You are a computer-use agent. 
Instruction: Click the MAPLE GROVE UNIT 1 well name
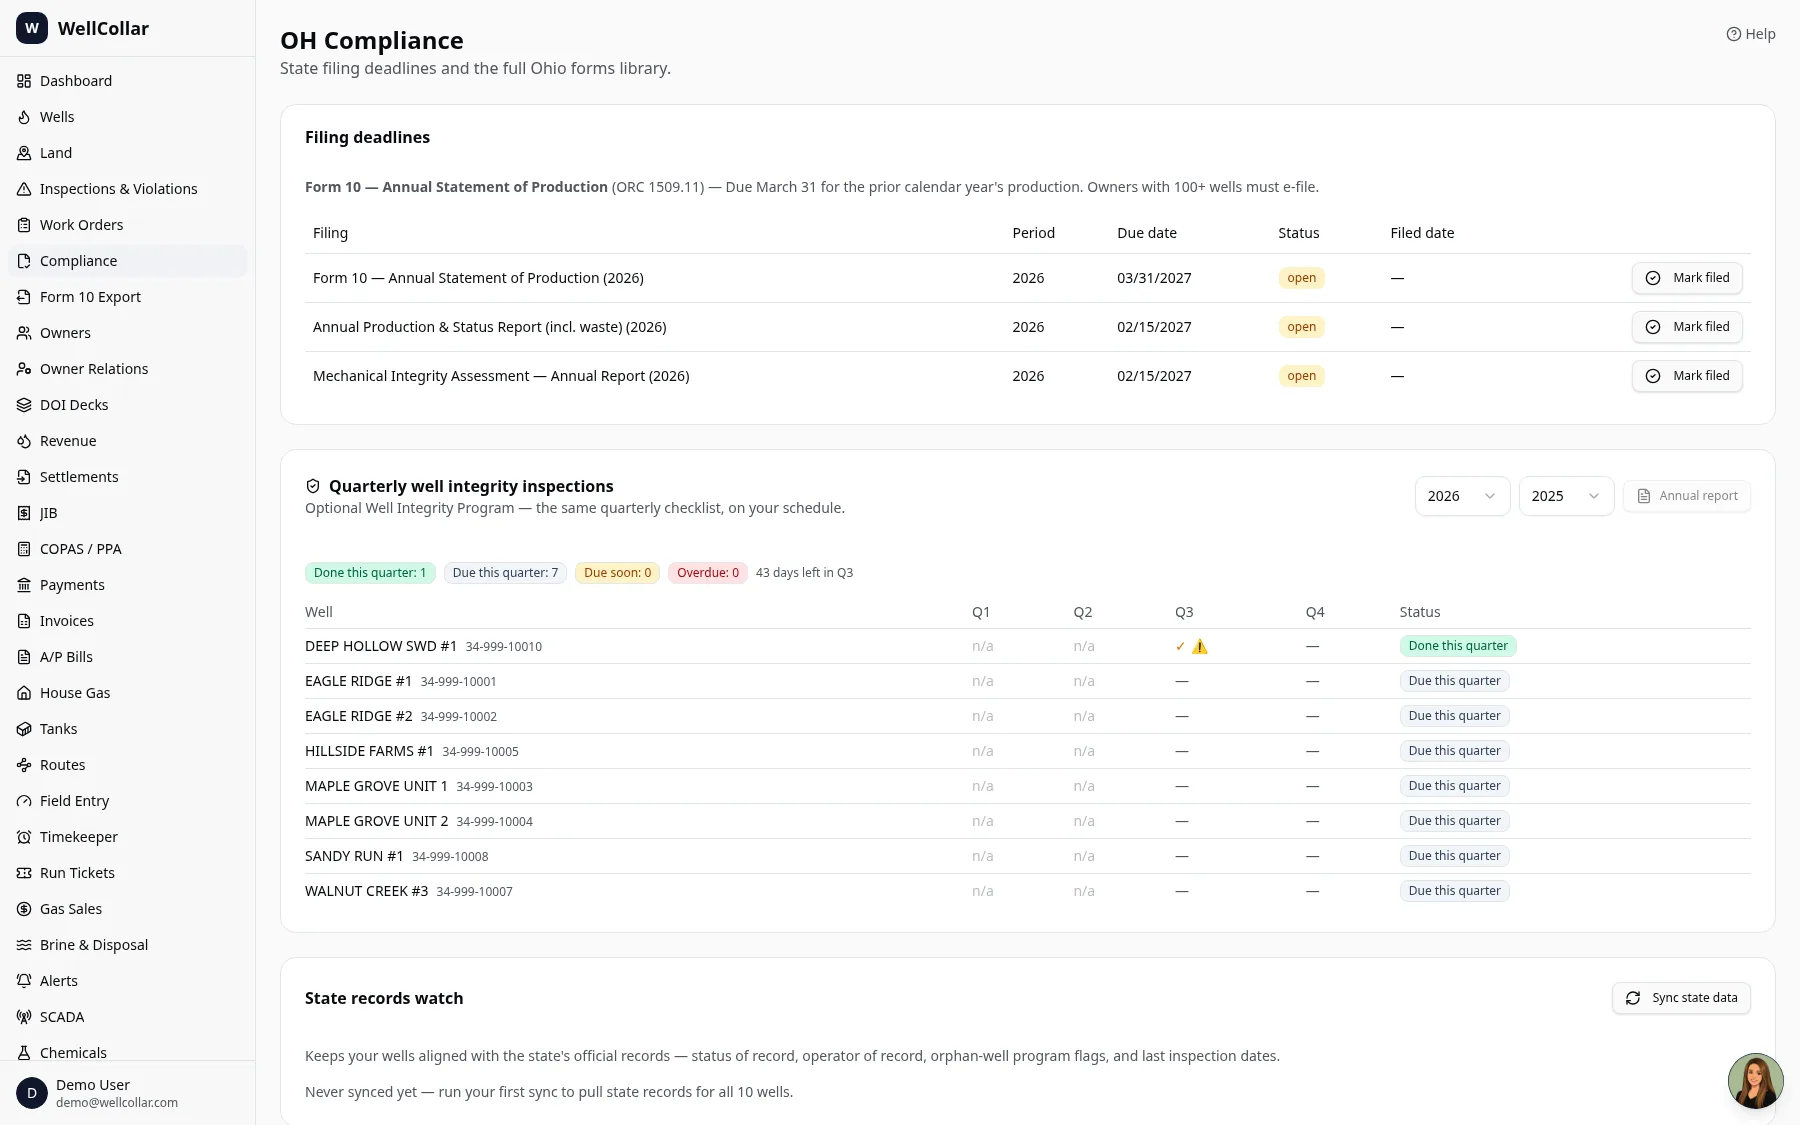click(x=376, y=786)
